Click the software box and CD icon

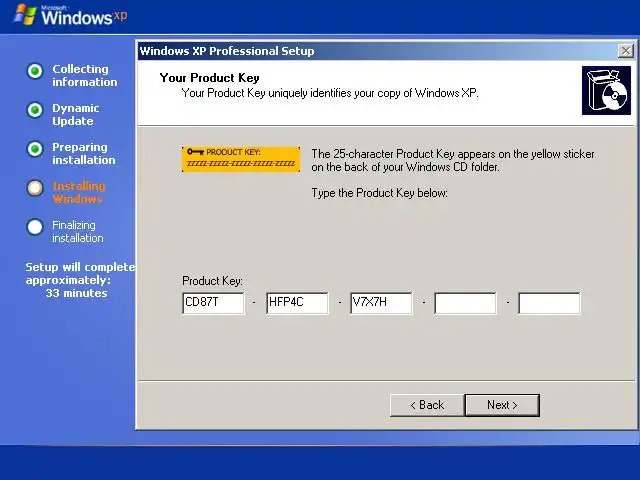tap(606, 91)
